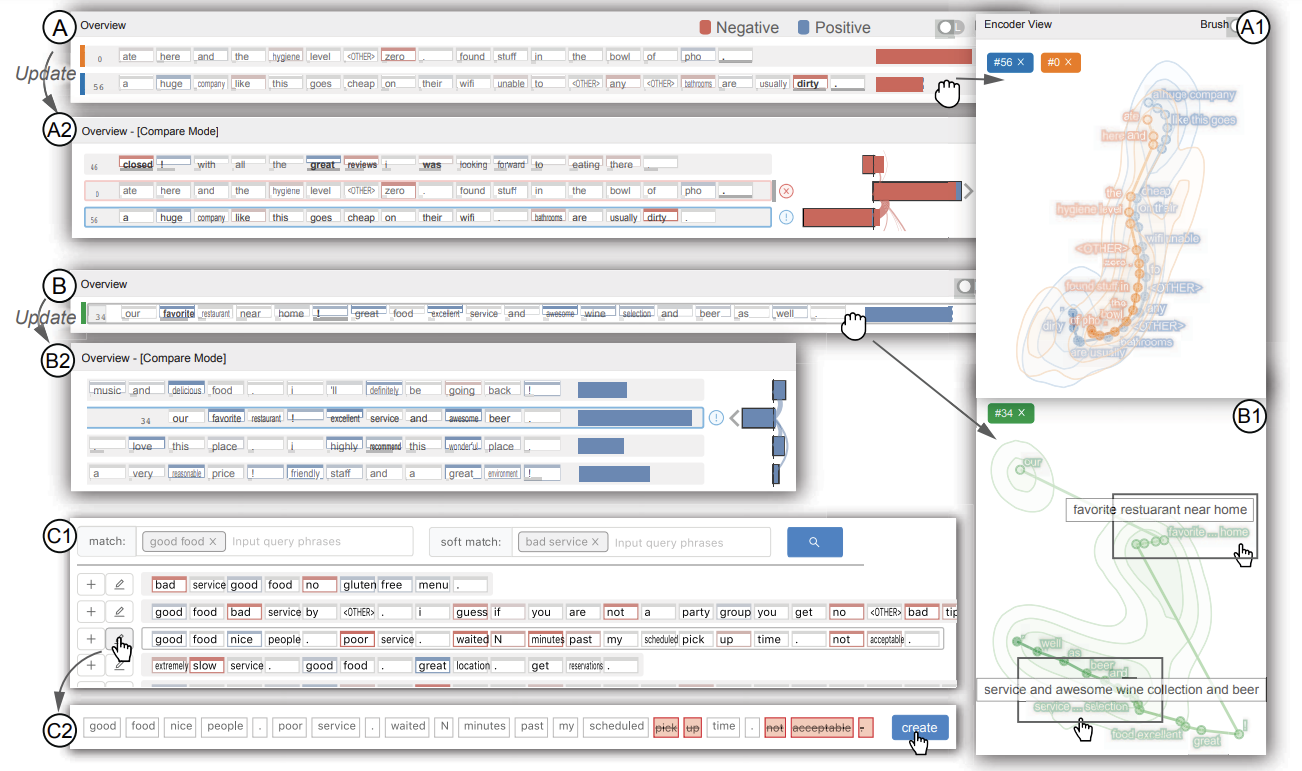Image resolution: width=1302 pixels, height=771 pixels.
Task: Edit the 'good food bad service by' sentence
Action: [119, 612]
